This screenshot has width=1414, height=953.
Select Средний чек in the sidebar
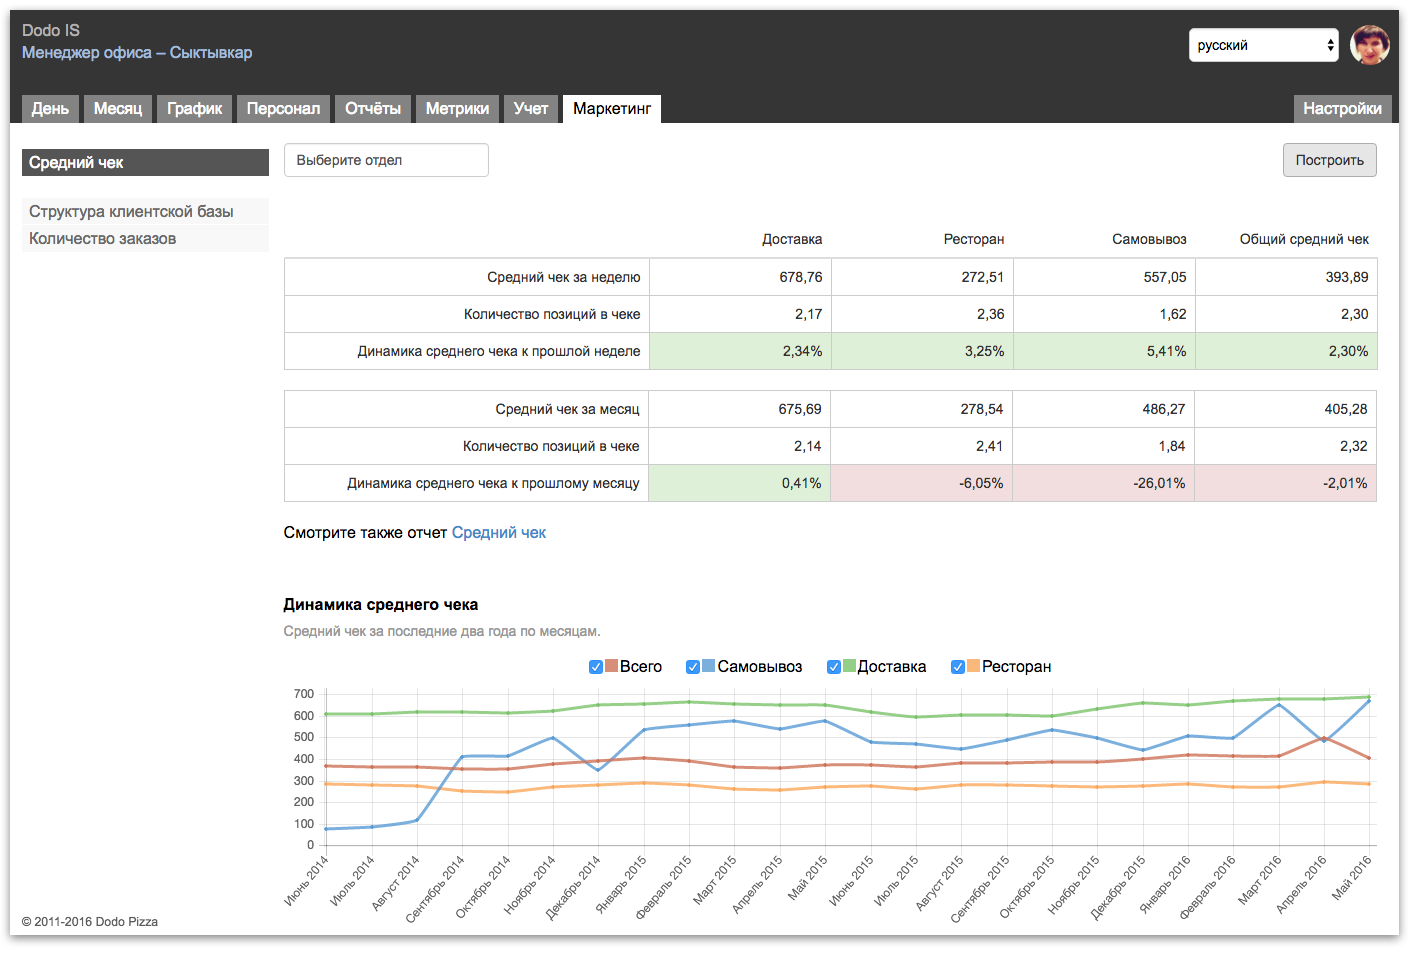(x=145, y=162)
